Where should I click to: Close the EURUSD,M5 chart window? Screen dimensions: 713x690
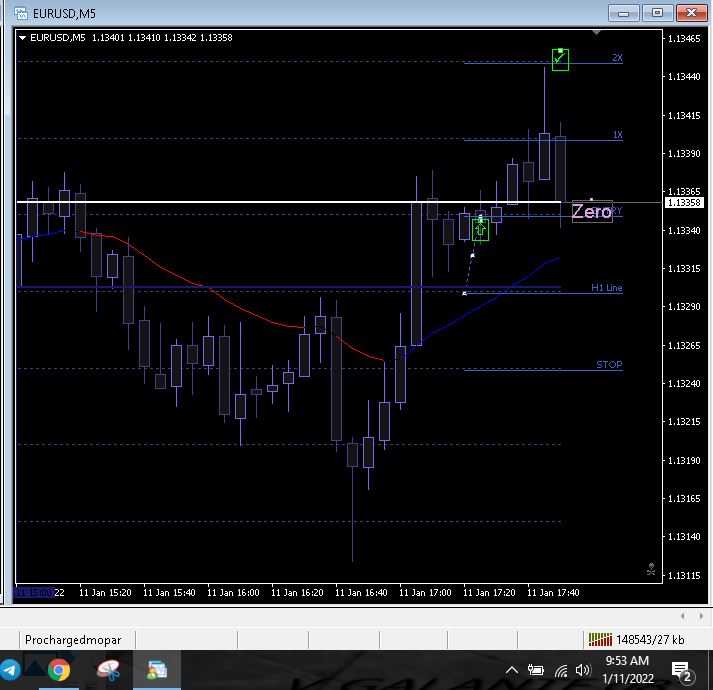691,13
